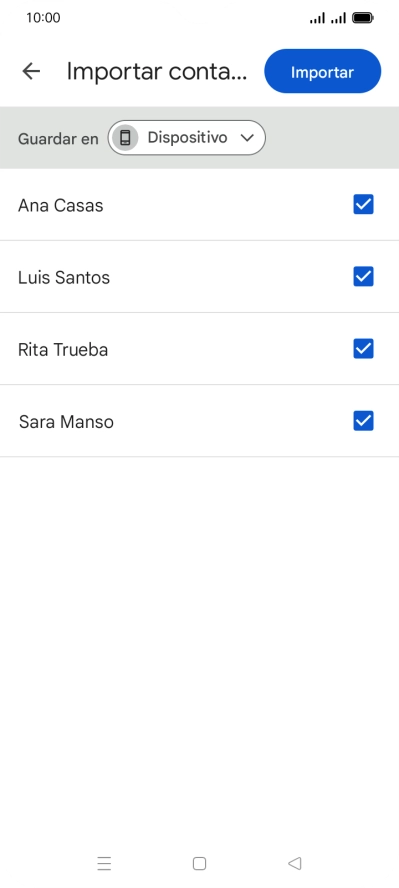This screenshot has height=888, width=399.
Task: Uncheck the Ana Casas checkbox
Action: (x=363, y=204)
